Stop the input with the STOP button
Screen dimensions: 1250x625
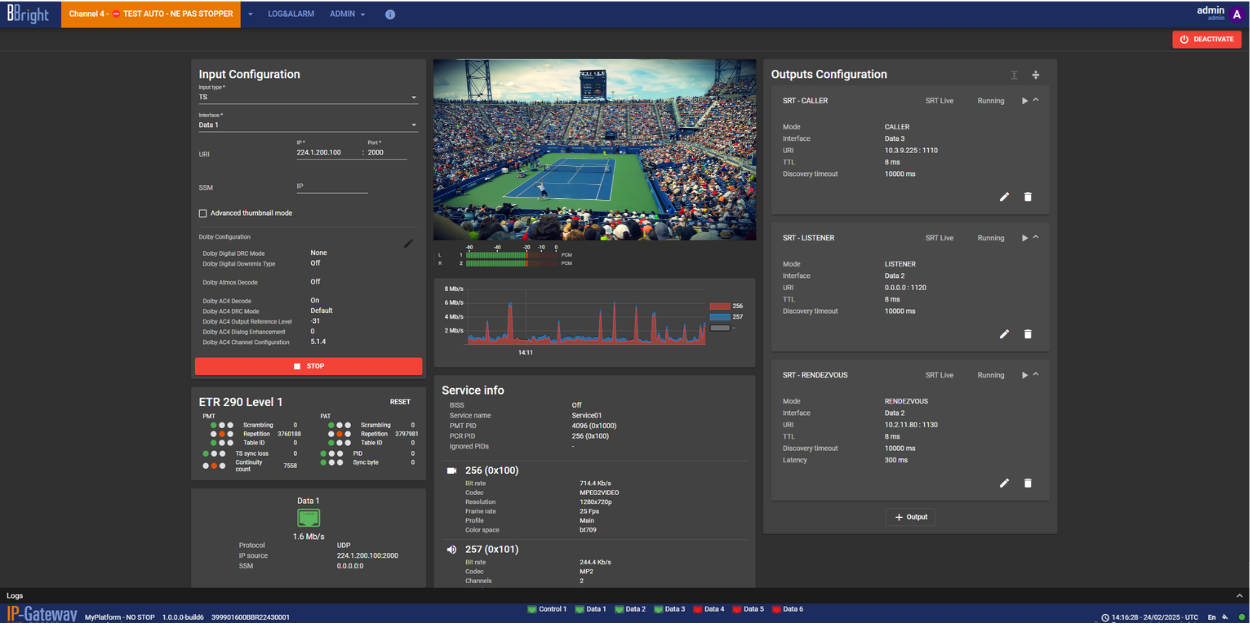click(x=308, y=366)
